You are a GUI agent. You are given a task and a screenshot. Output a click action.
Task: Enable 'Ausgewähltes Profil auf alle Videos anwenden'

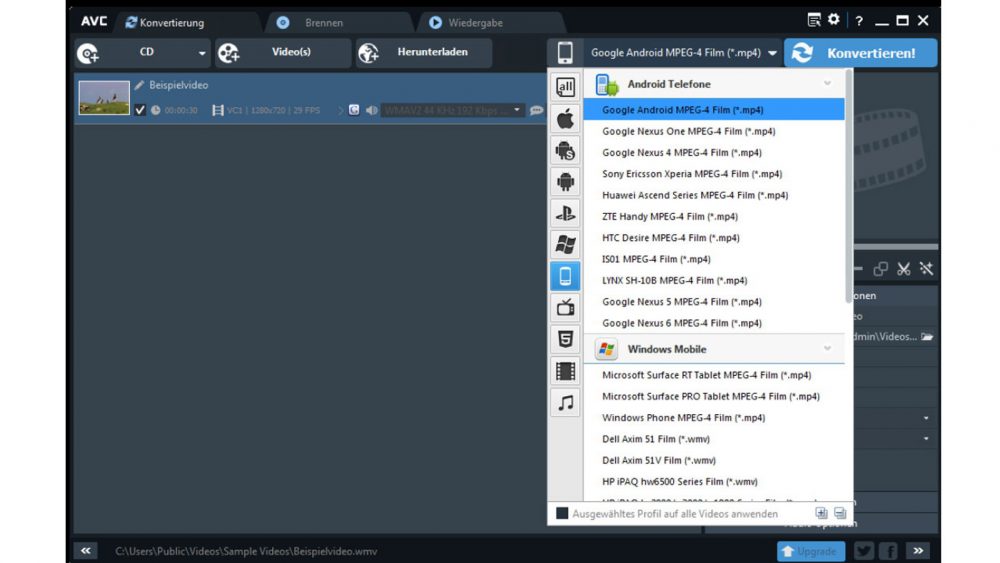tap(562, 513)
